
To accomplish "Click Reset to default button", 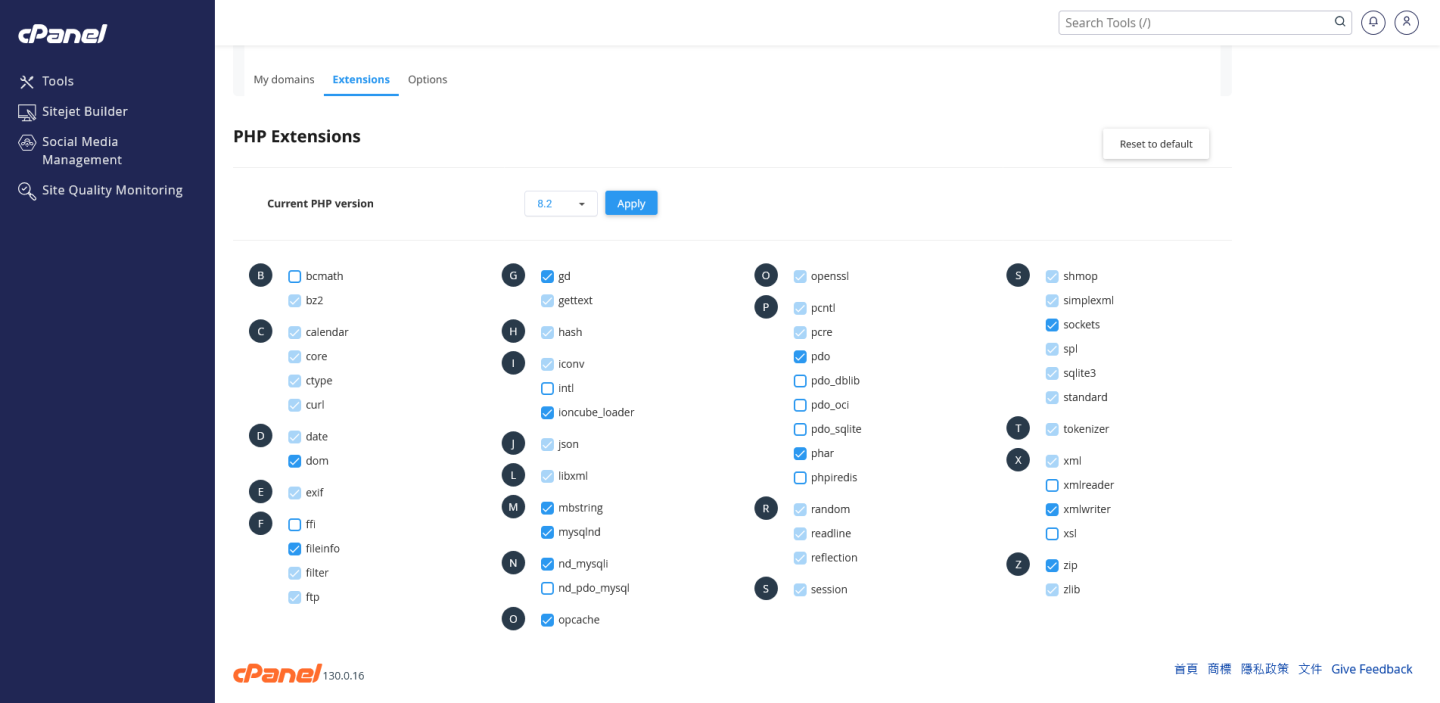I will 1155,144.
